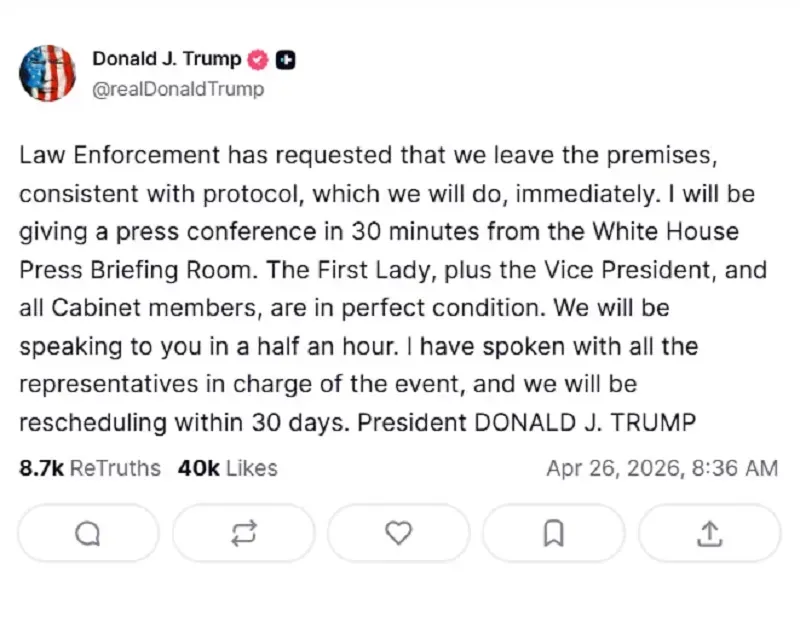800x622 pixels.
Task: Open the flag-themed profile avatar
Action: [x=48, y=73]
